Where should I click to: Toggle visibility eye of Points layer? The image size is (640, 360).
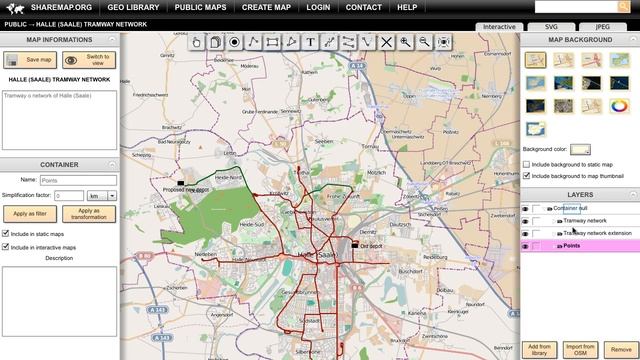click(525, 246)
